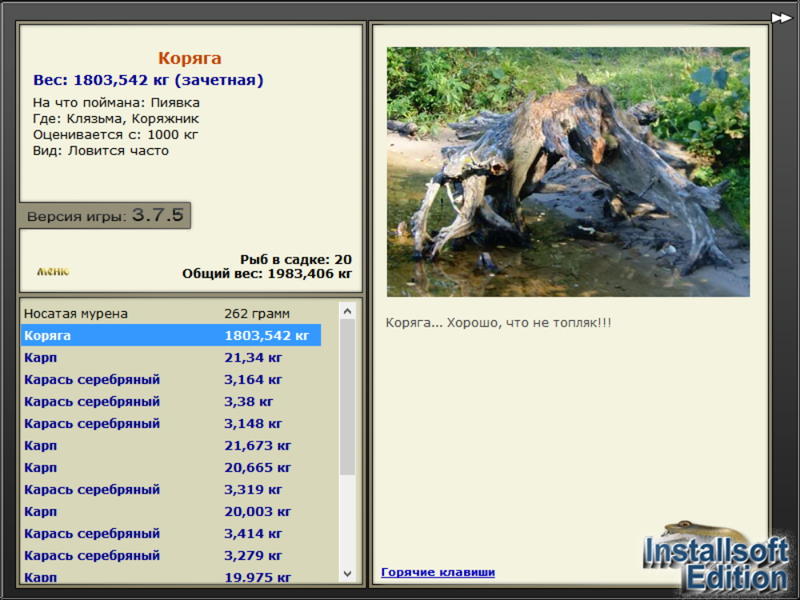The width and height of the screenshot is (800, 600).
Task: Select the highlighted Коряга 1803,542 кг row
Action: 171,335
